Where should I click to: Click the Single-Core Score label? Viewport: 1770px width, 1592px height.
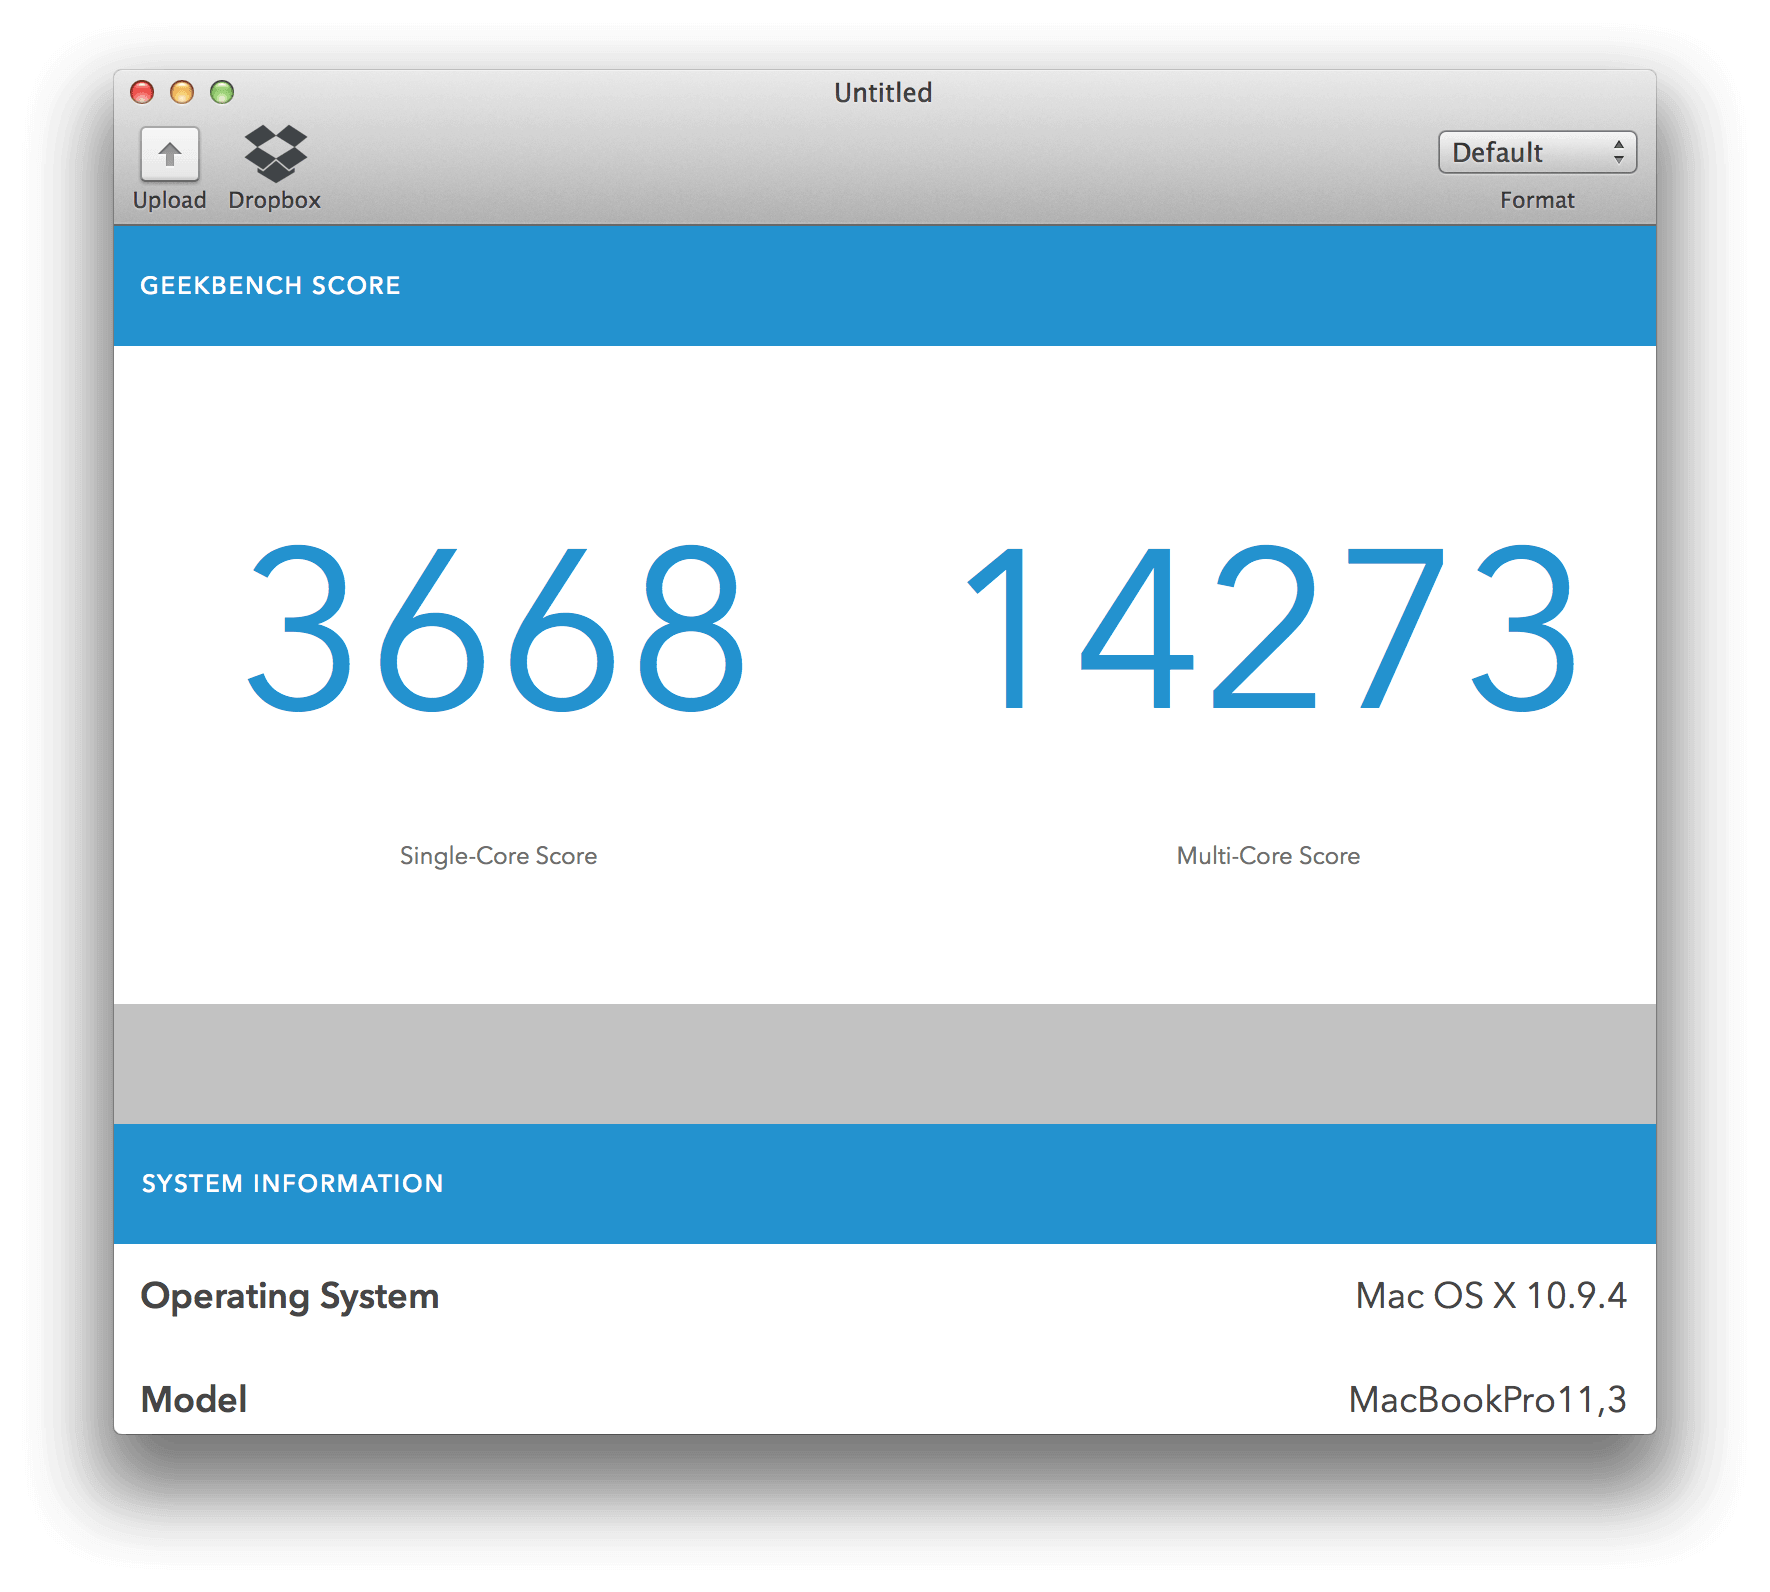(498, 856)
